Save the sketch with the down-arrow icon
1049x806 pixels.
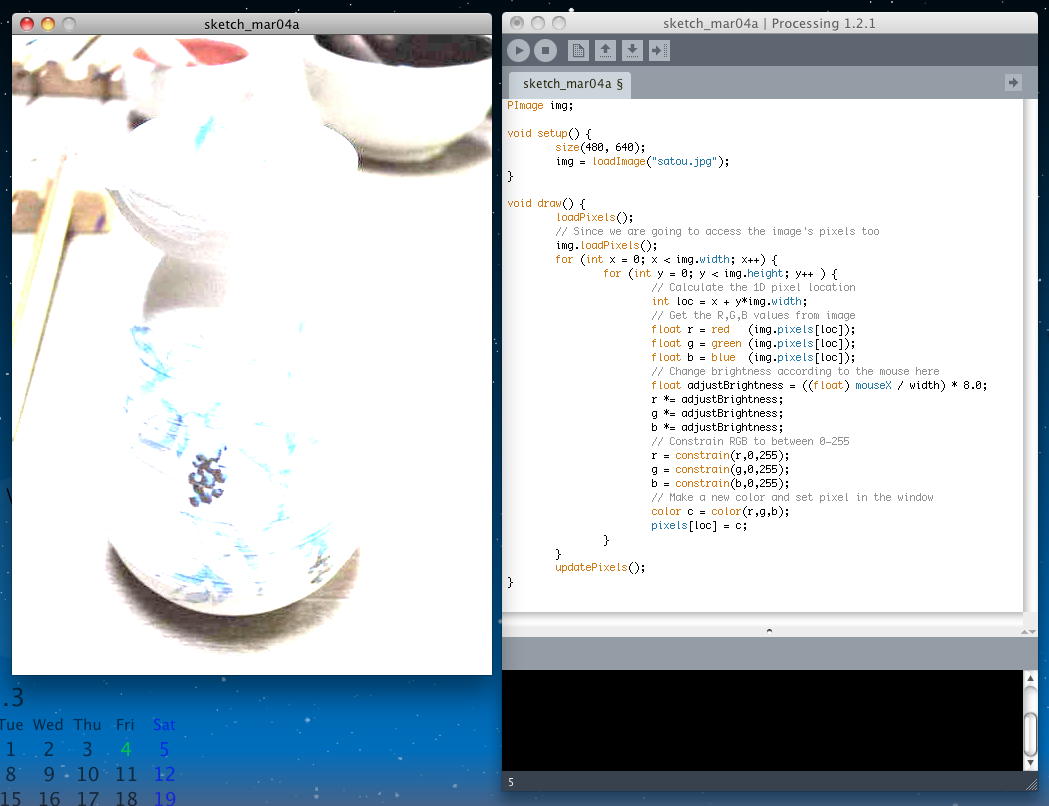pyautogui.click(x=632, y=50)
